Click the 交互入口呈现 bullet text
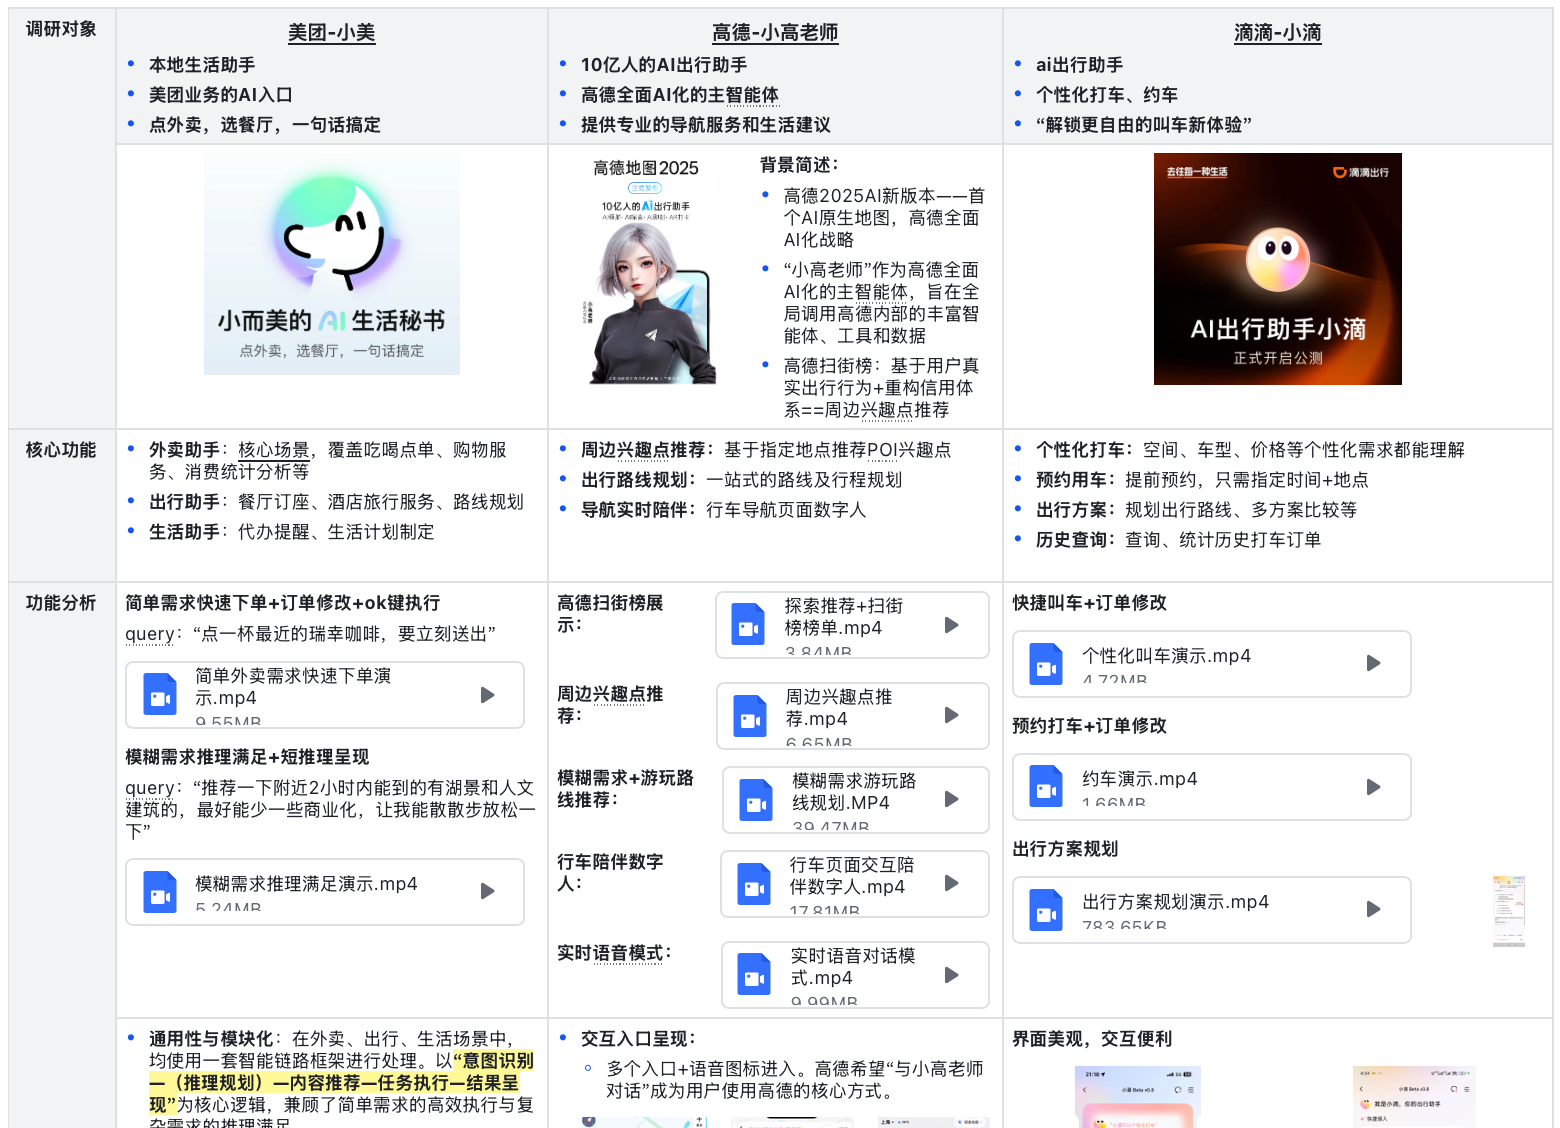The image size is (1560, 1128). pos(638,1039)
